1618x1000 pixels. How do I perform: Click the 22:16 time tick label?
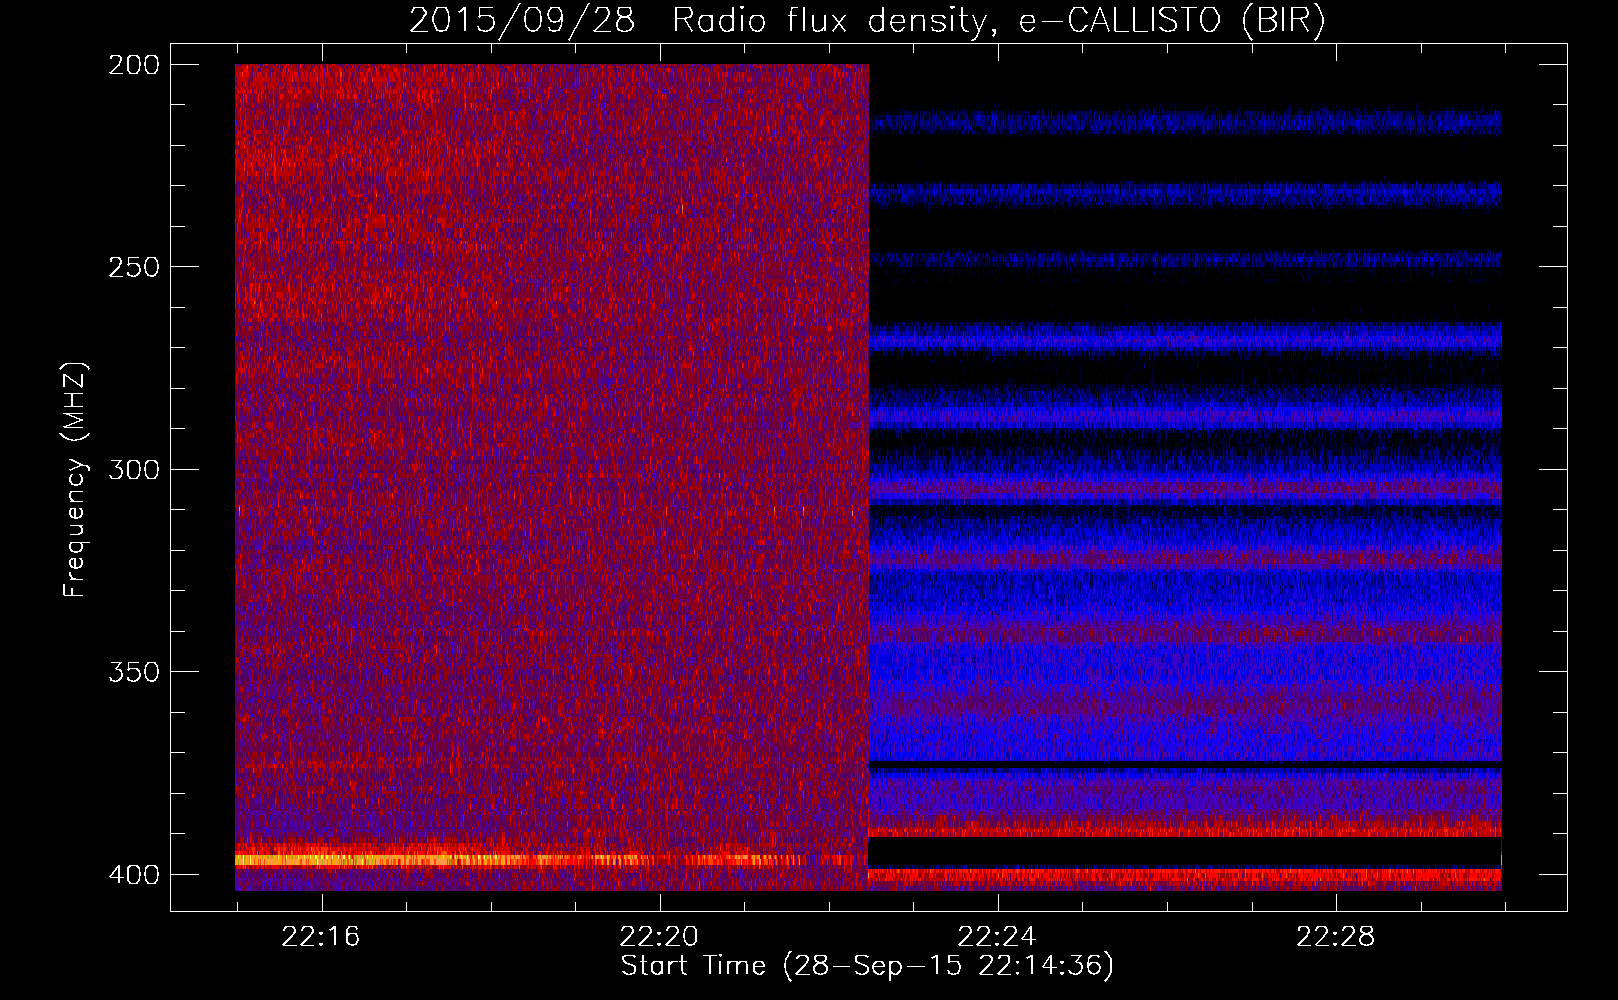pos(321,937)
